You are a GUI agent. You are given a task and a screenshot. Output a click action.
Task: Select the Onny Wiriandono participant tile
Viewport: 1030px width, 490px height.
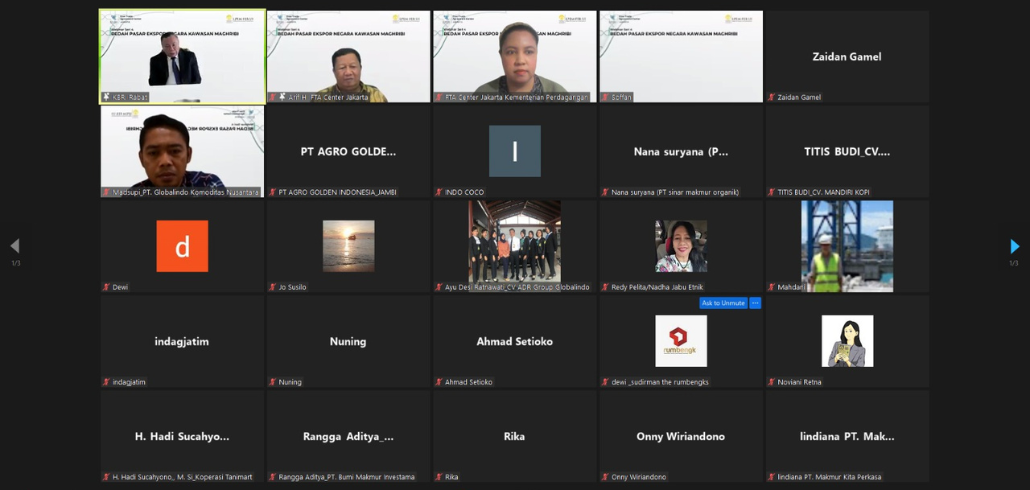pos(681,436)
